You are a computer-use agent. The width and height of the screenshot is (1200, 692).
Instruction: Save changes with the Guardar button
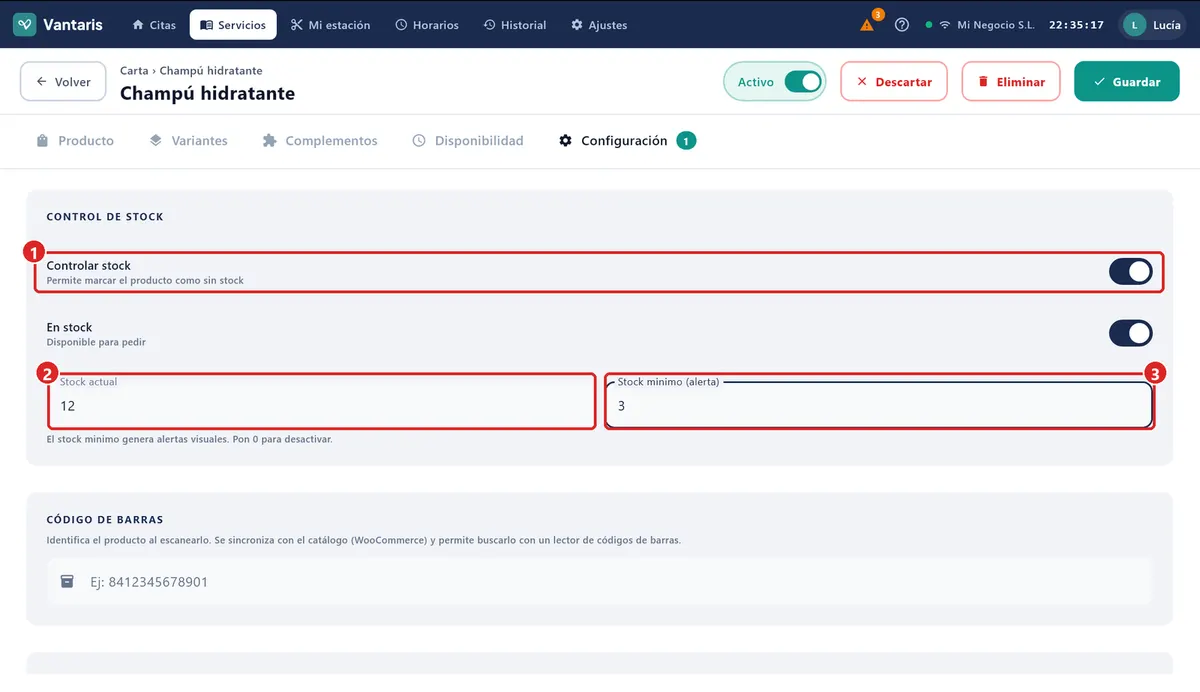[1127, 82]
